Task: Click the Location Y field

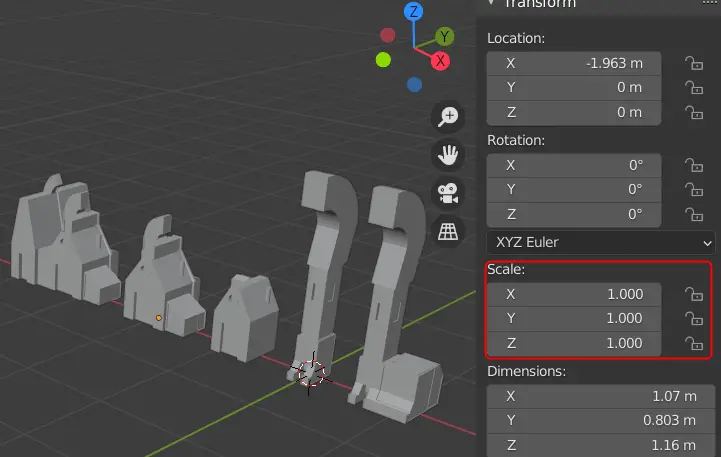Action: [x=574, y=88]
